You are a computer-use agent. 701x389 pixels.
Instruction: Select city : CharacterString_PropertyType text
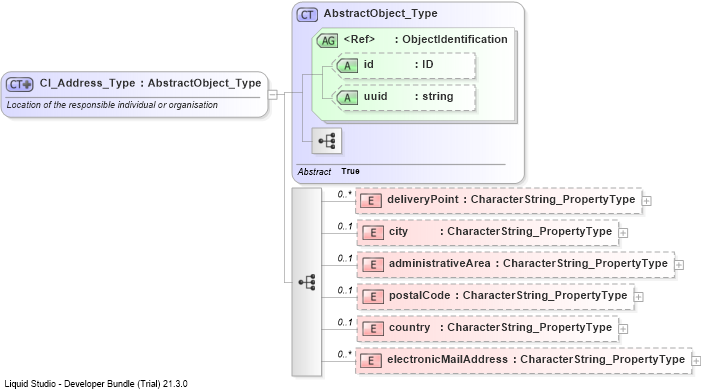500,232
